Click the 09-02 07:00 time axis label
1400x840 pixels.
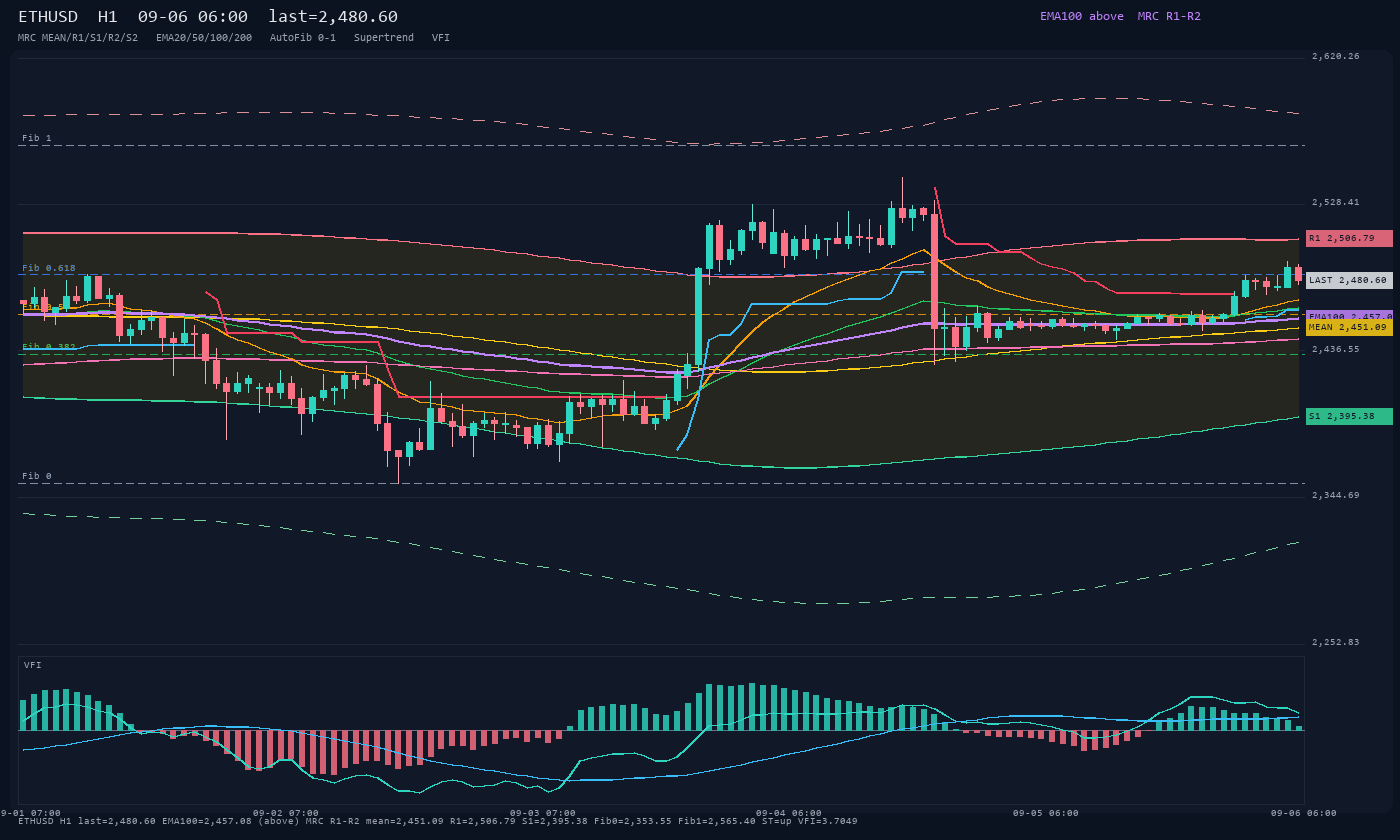[x=286, y=813]
